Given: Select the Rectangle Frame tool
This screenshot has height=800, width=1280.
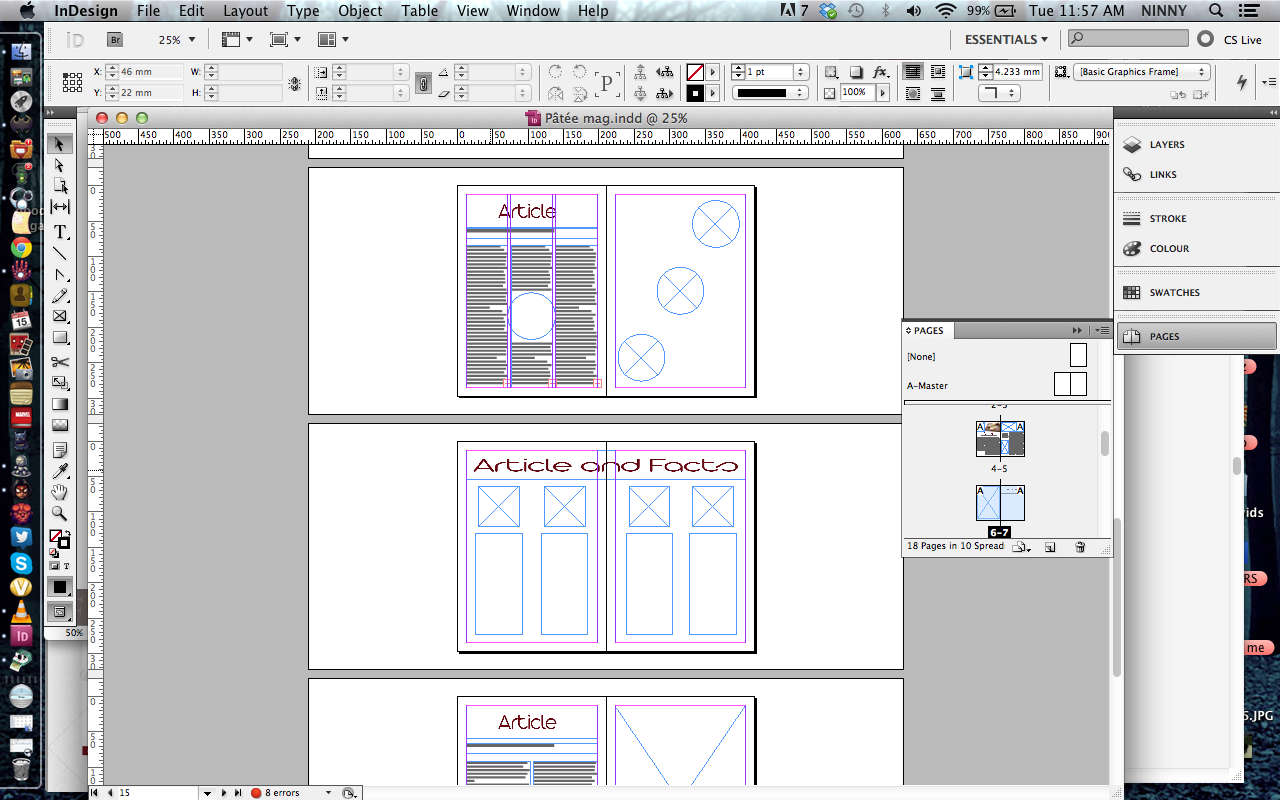Looking at the screenshot, I should 60,316.
